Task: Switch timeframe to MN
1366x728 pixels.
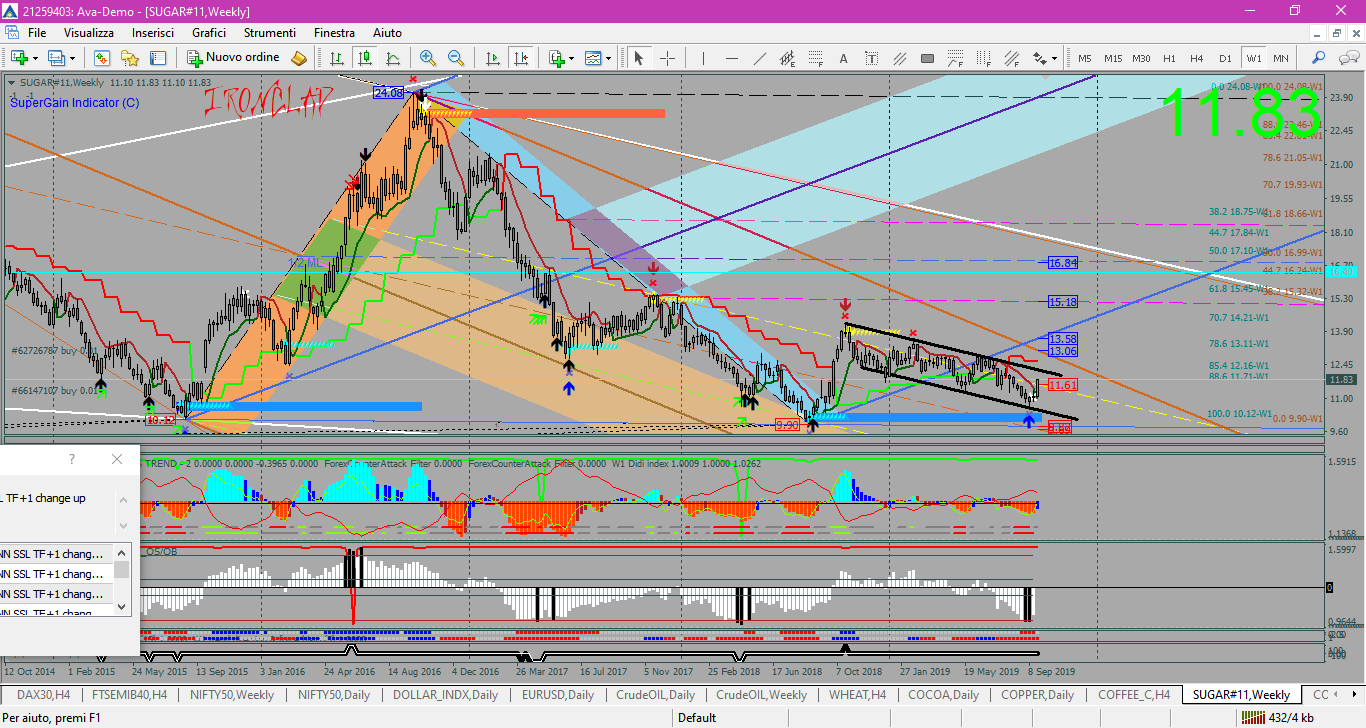Action: click(x=1280, y=58)
